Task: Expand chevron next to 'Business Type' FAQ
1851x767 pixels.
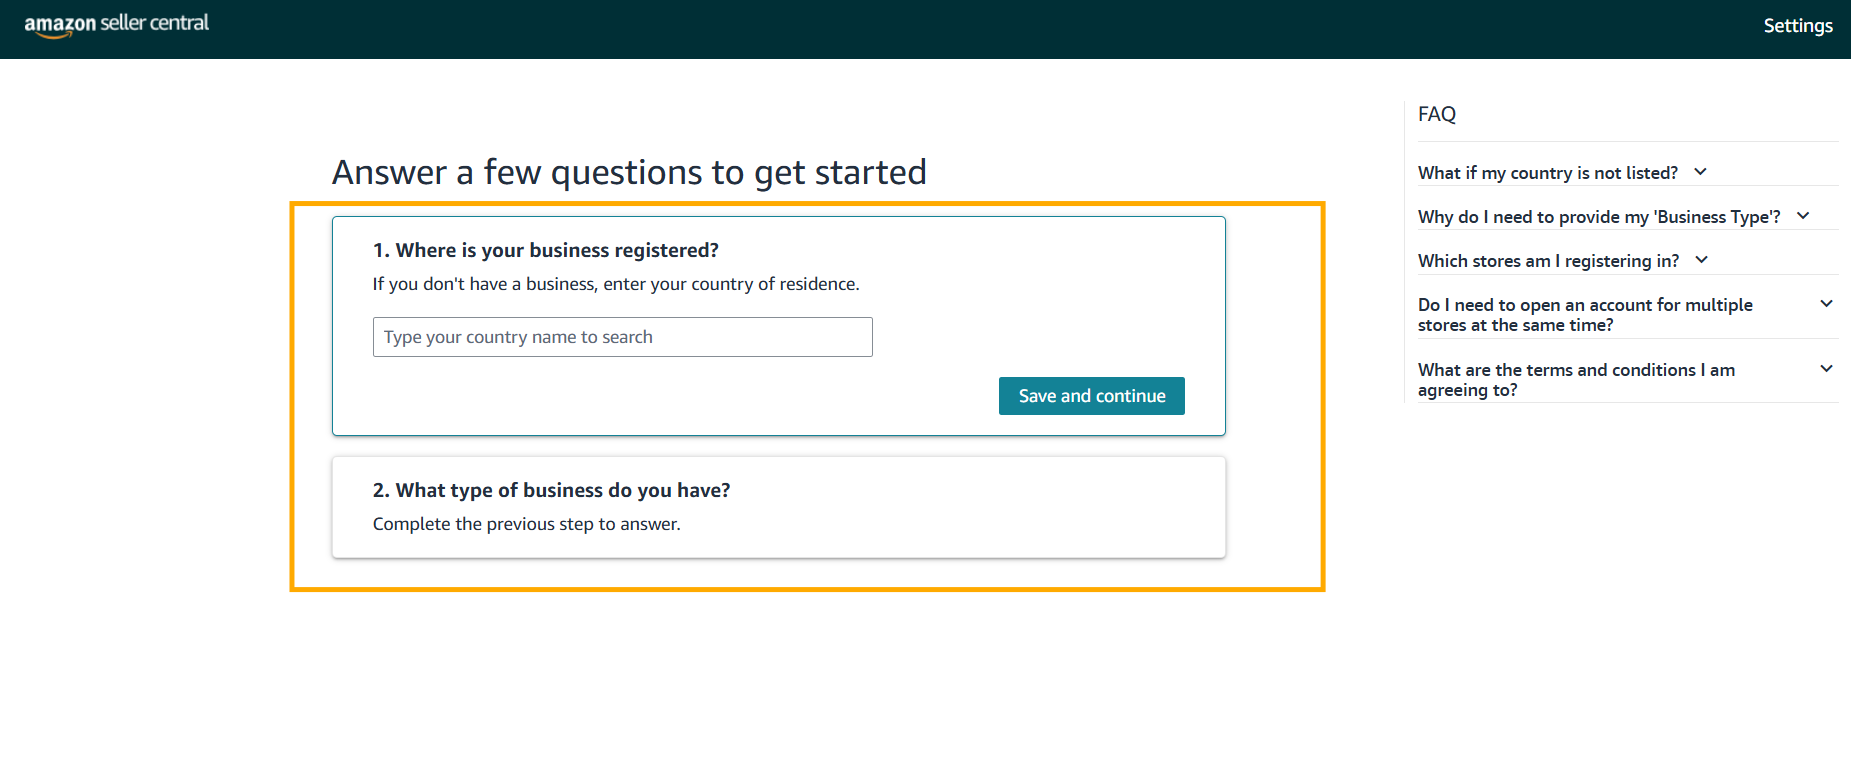Action: point(1803,216)
